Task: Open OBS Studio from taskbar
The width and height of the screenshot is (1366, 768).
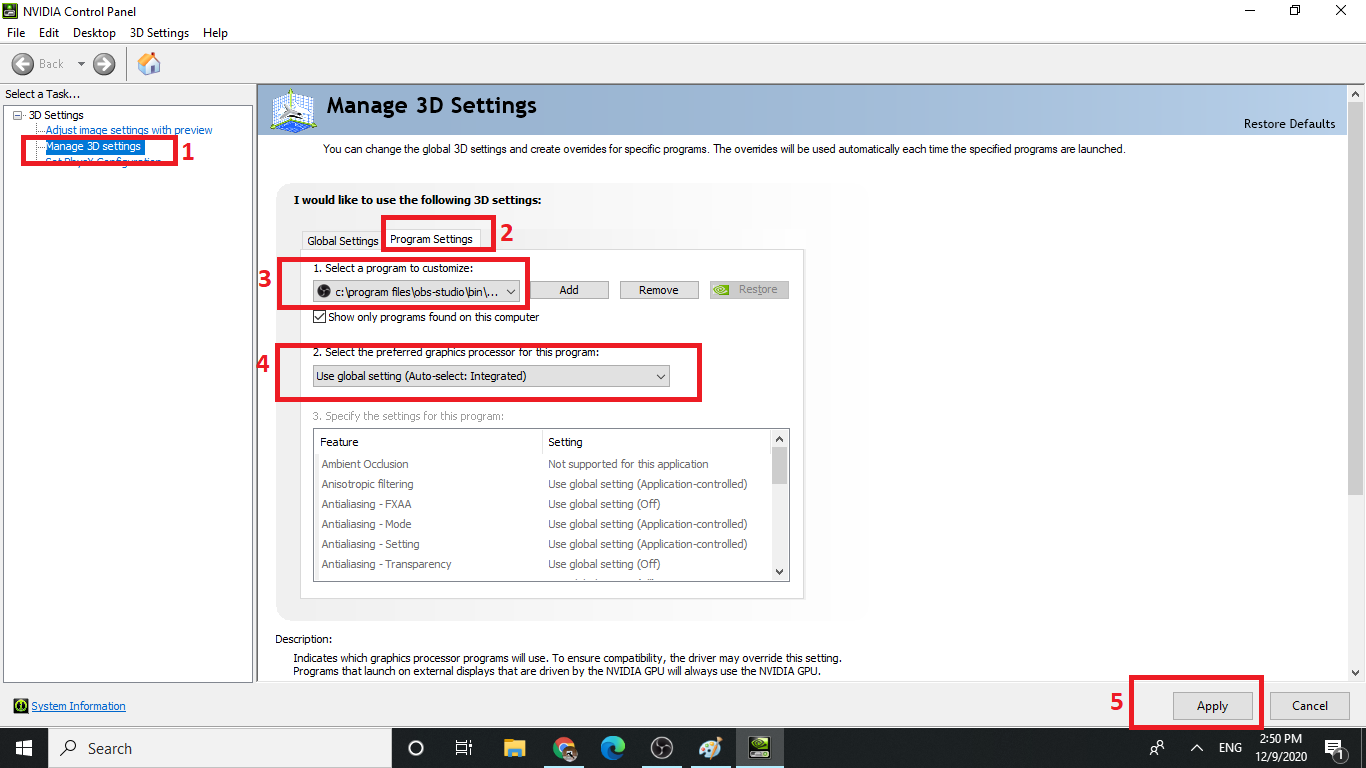Action: pyautogui.click(x=661, y=748)
